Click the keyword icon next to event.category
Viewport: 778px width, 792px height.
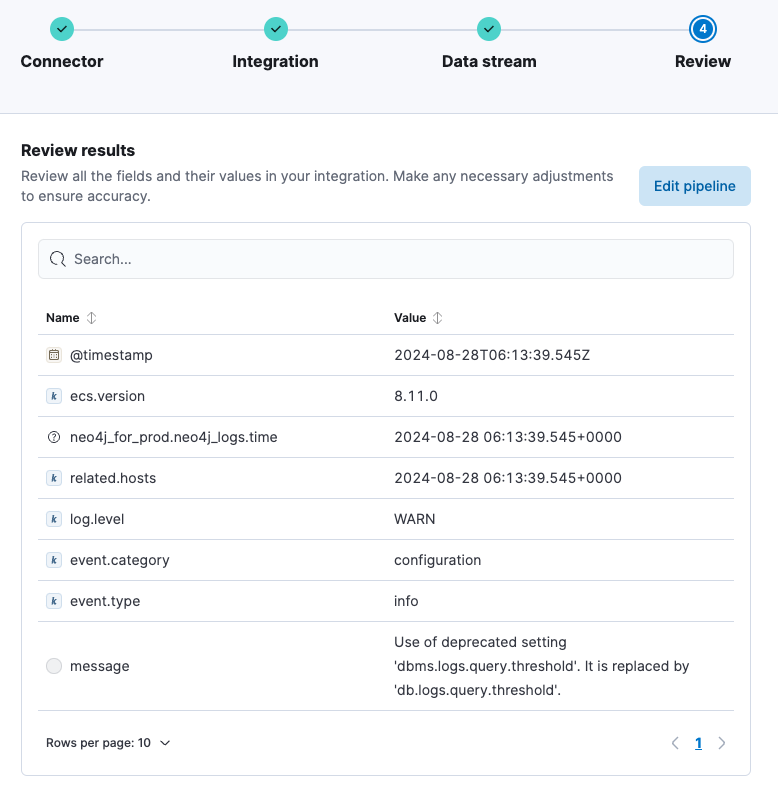[x=54, y=560]
